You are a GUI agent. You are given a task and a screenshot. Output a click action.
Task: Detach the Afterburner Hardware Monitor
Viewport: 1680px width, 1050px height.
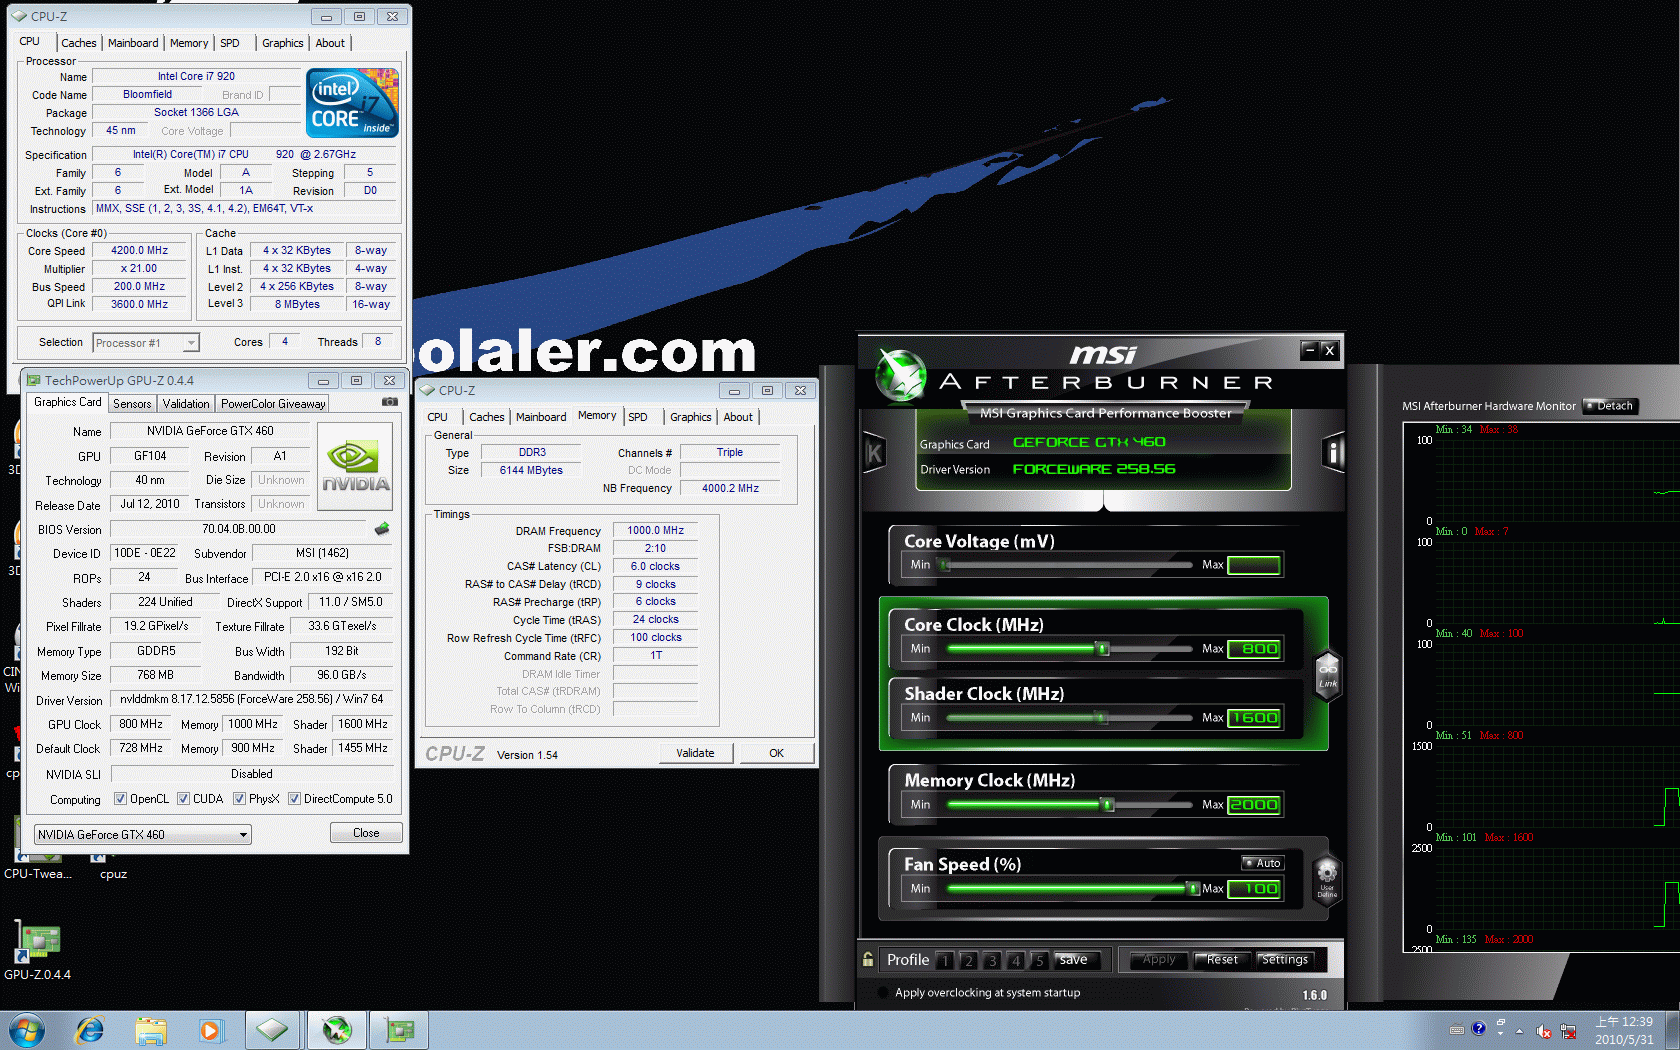tap(1609, 406)
